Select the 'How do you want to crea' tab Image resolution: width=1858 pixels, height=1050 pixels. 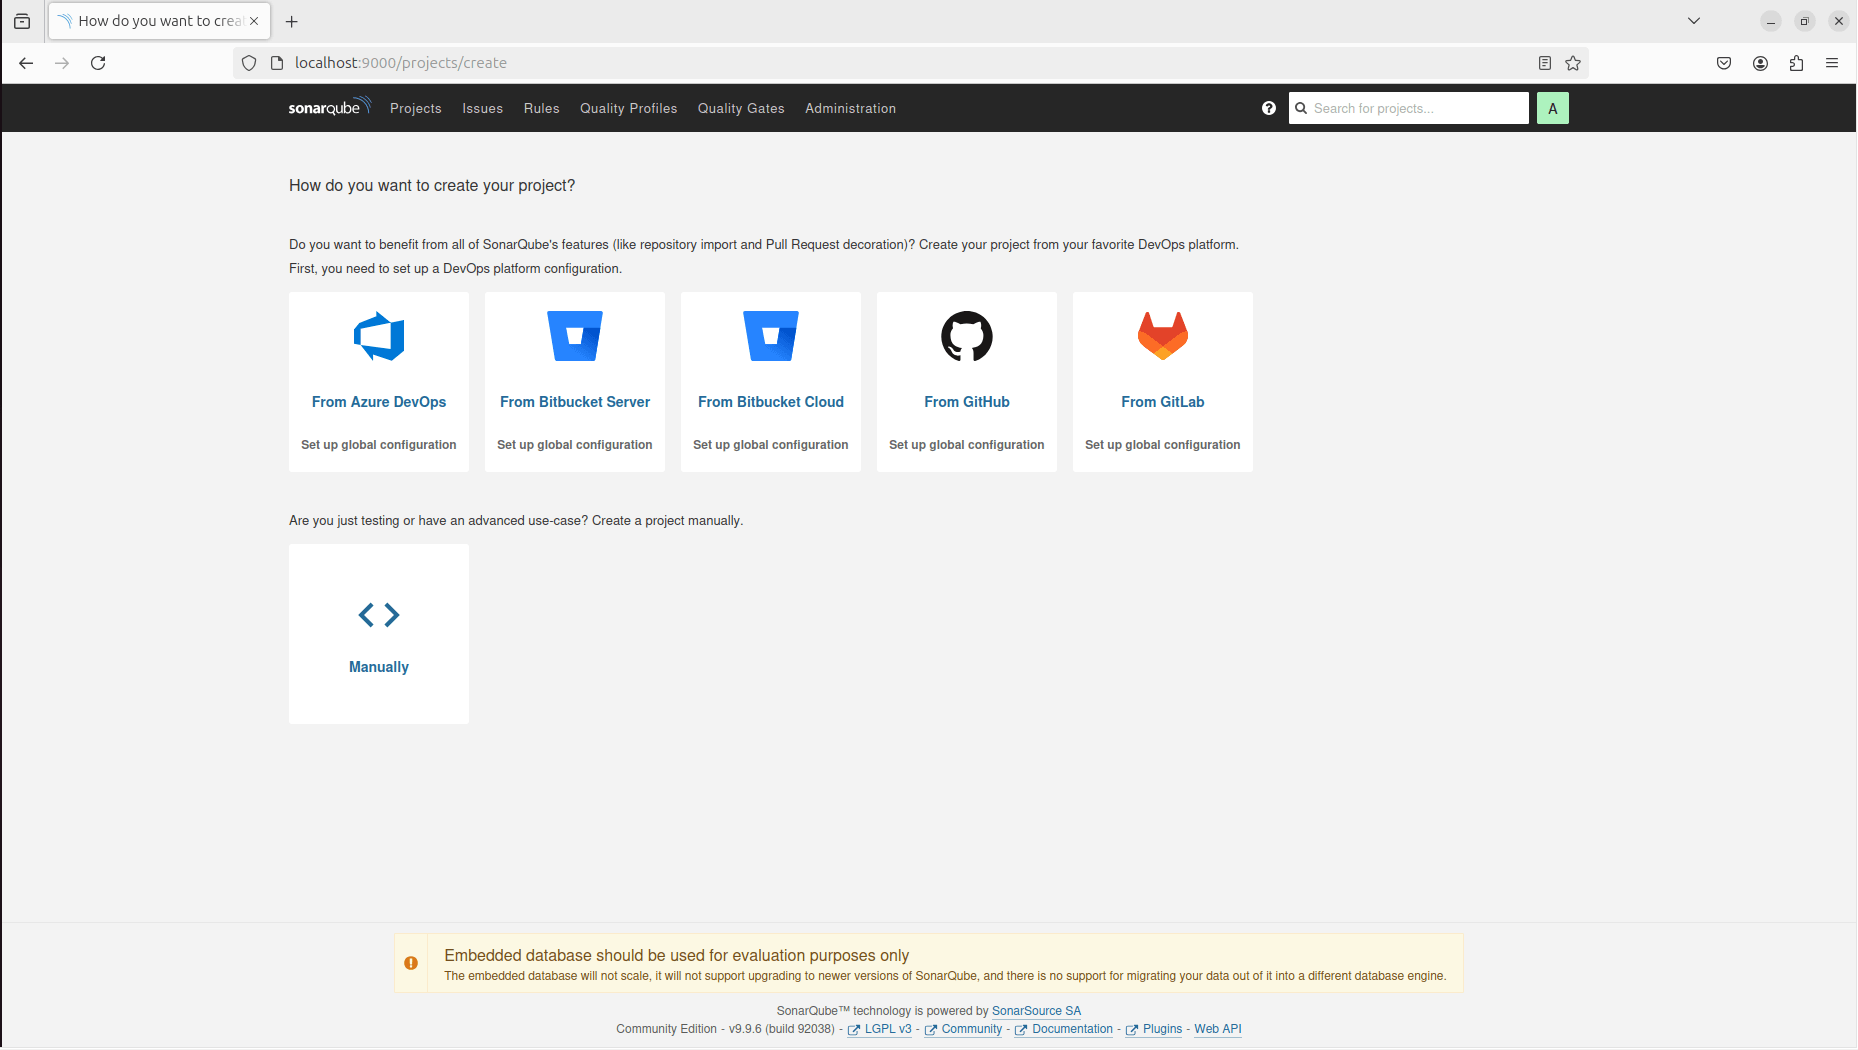tap(159, 21)
